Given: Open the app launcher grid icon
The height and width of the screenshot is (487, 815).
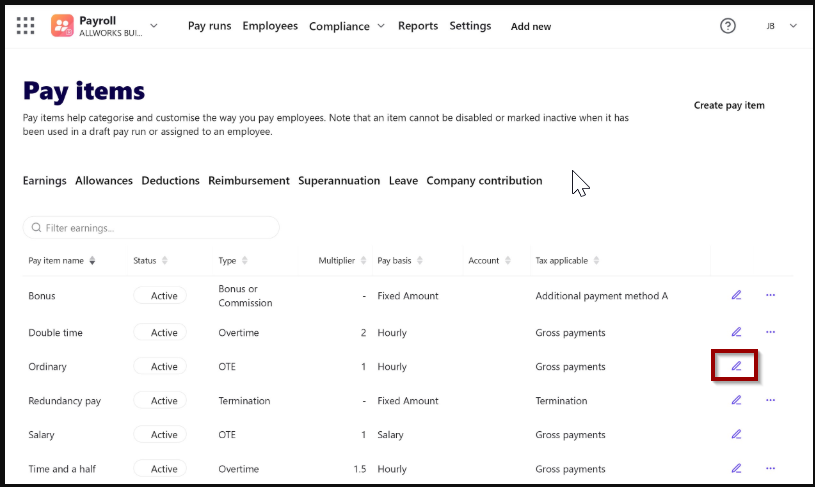Looking at the screenshot, I should (25, 25).
